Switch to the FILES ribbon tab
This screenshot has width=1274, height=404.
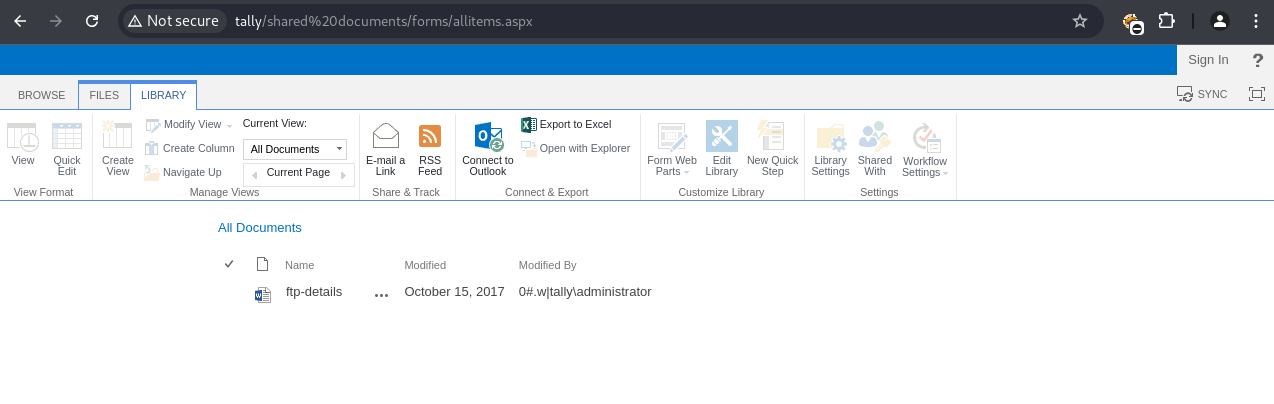click(x=104, y=95)
